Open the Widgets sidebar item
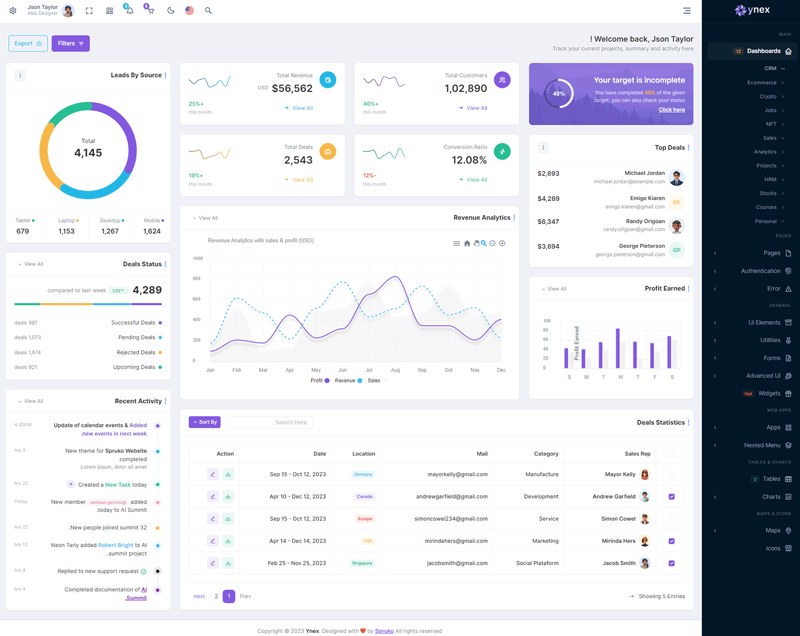Screen dimensions: 800x636 coord(768,393)
